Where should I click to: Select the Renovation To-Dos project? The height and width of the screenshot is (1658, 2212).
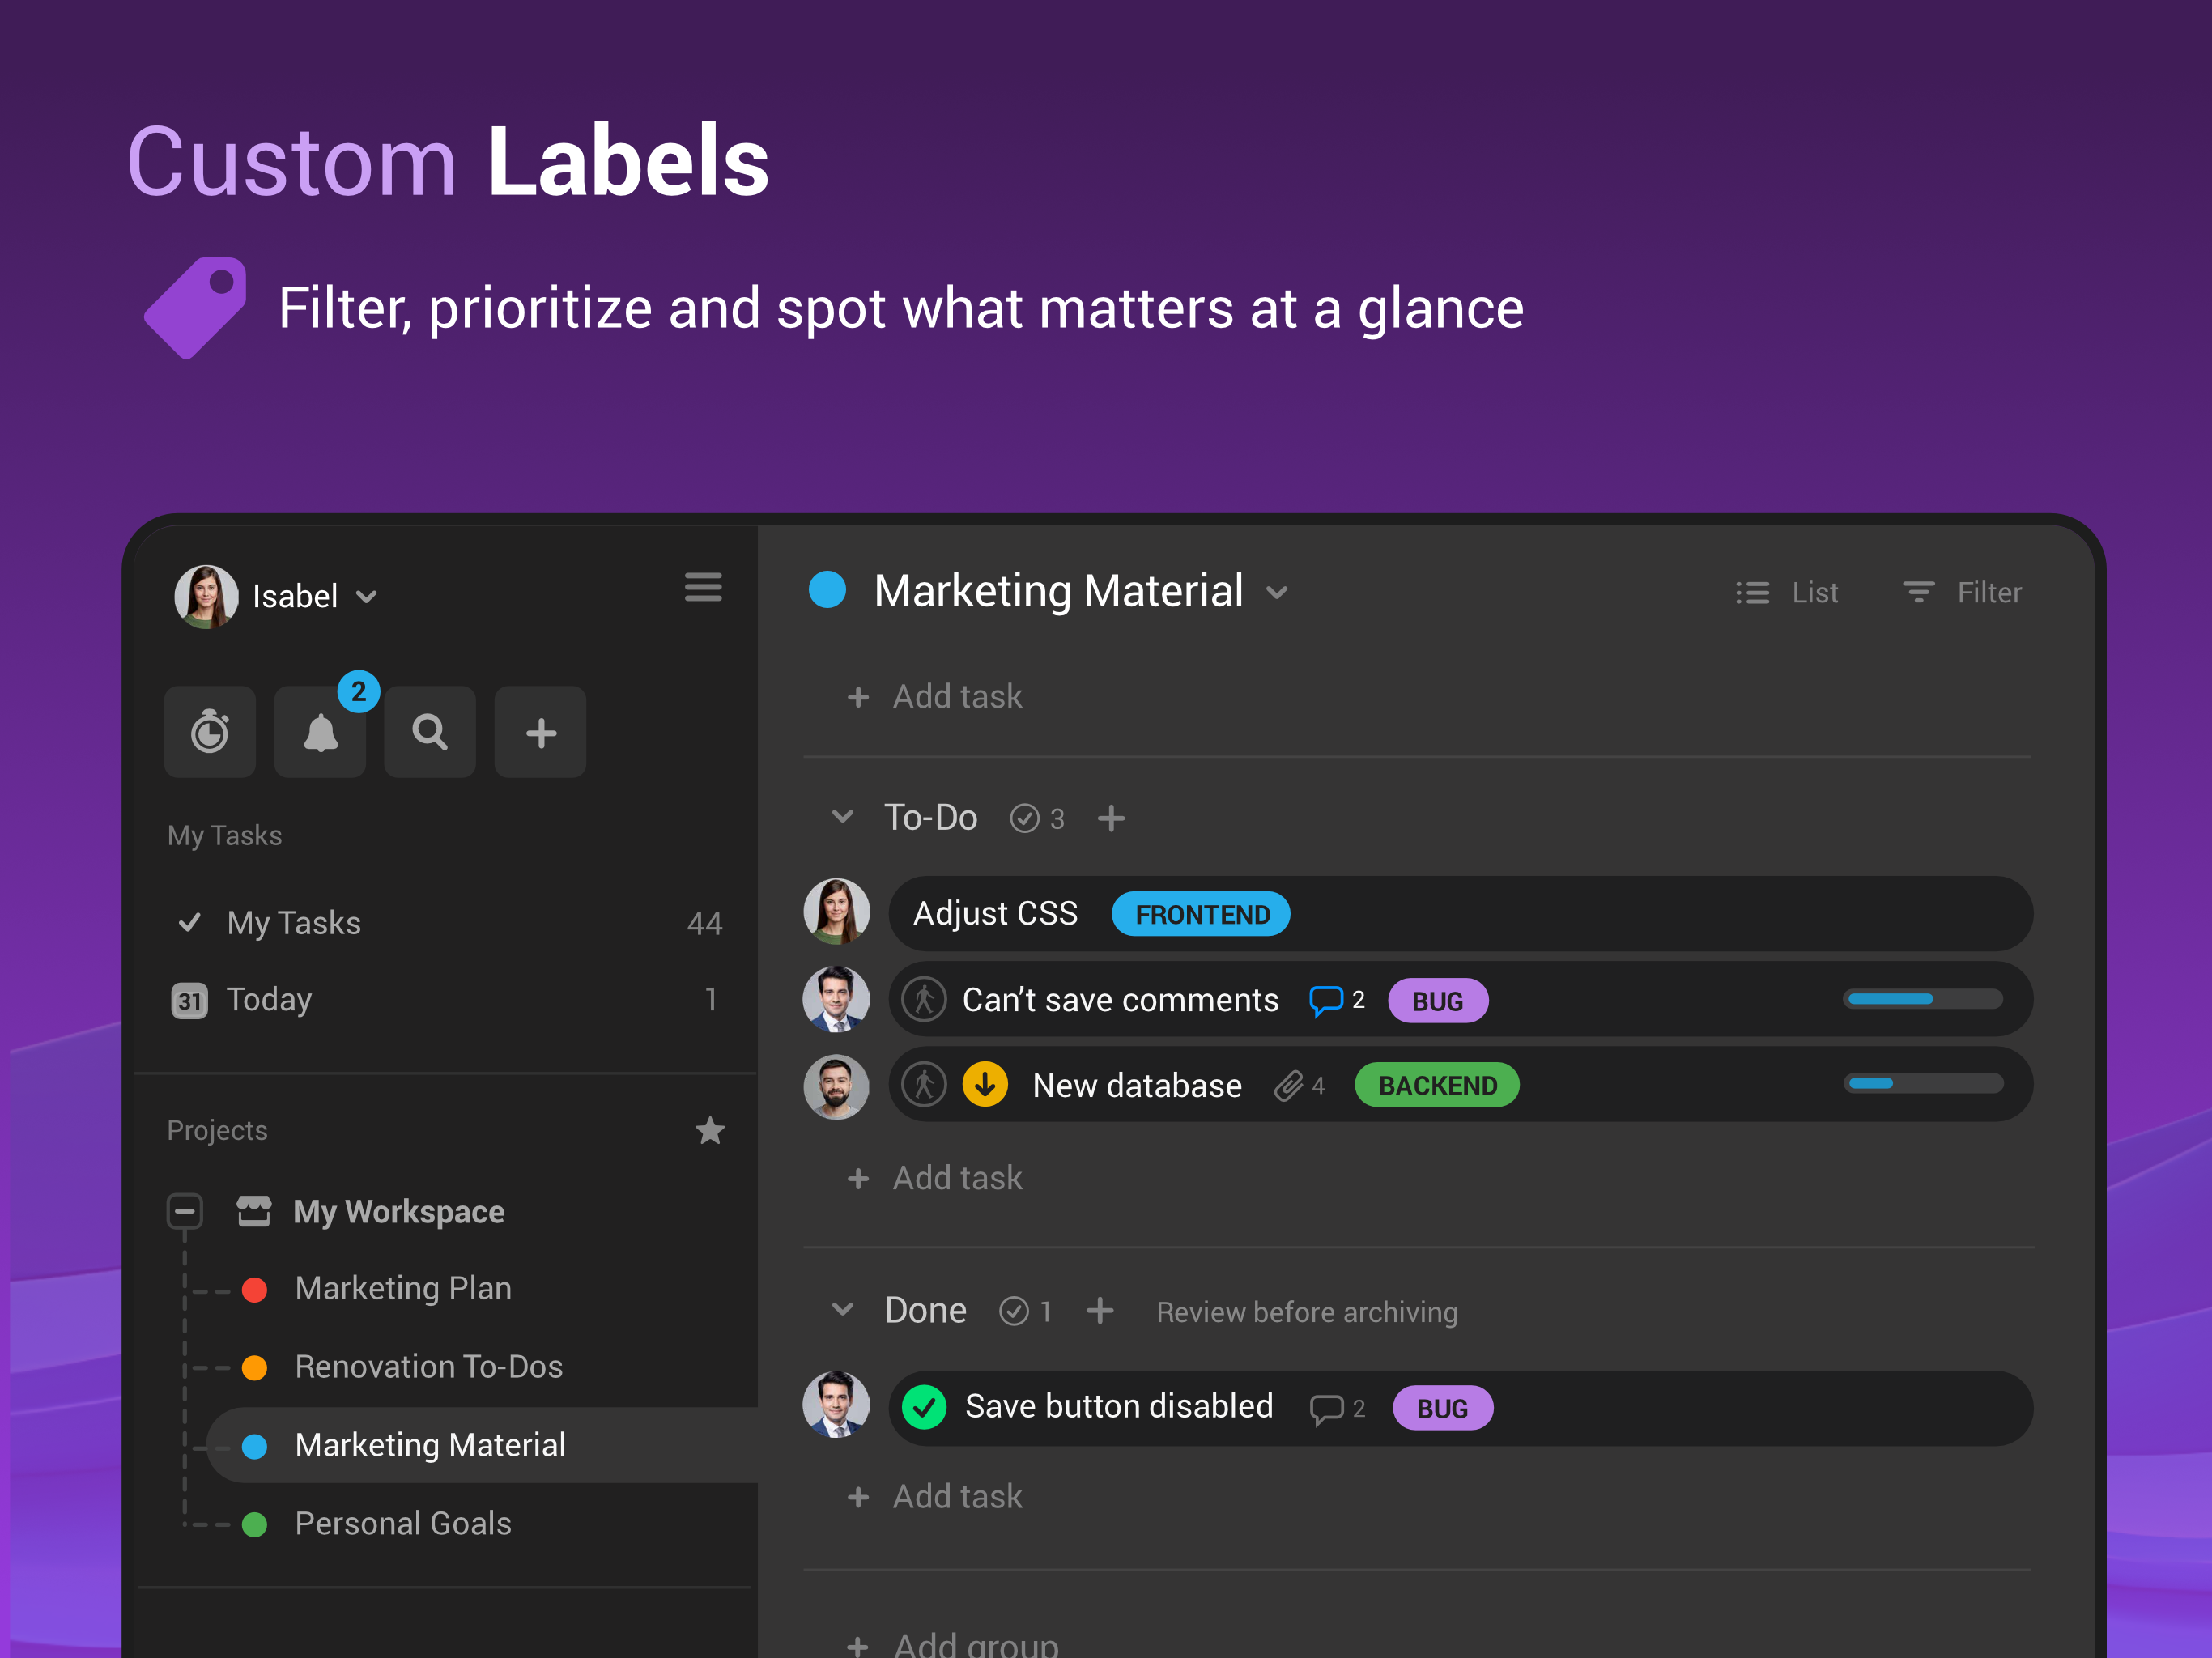coord(429,1366)
